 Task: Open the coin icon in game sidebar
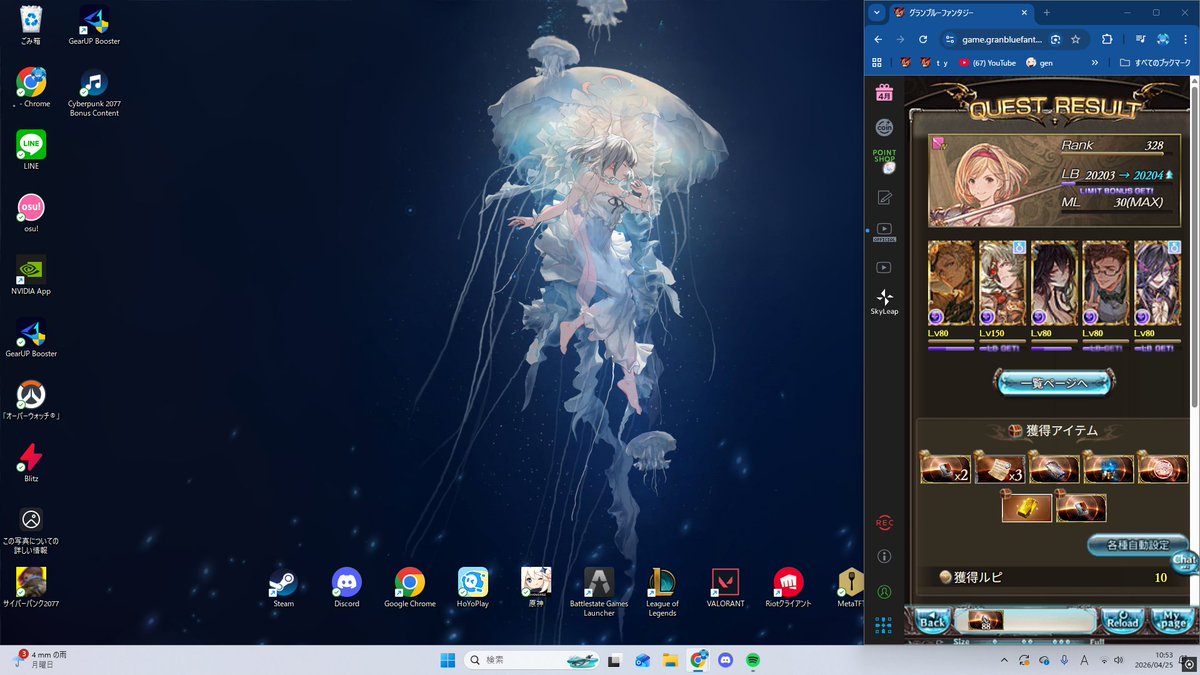pyautogui.click(x=884, y=127)
